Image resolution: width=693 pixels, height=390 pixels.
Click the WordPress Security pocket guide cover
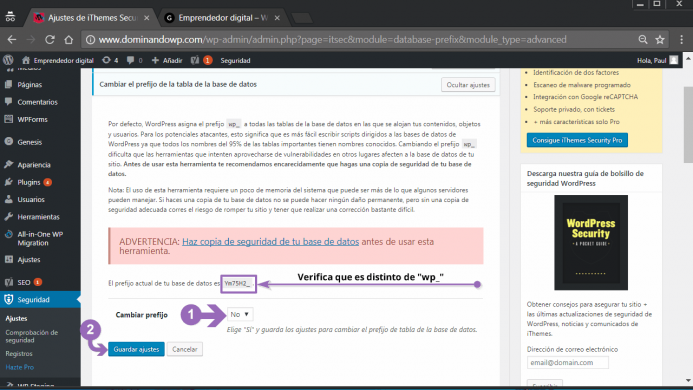(x=591, y=243)
